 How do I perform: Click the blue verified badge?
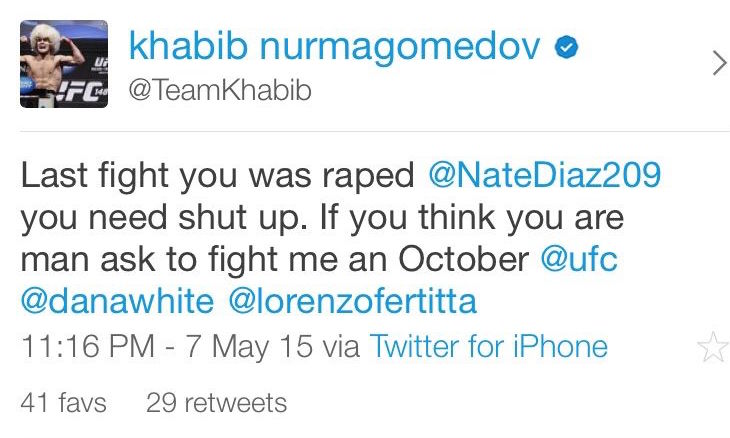[x=565, y=48]
